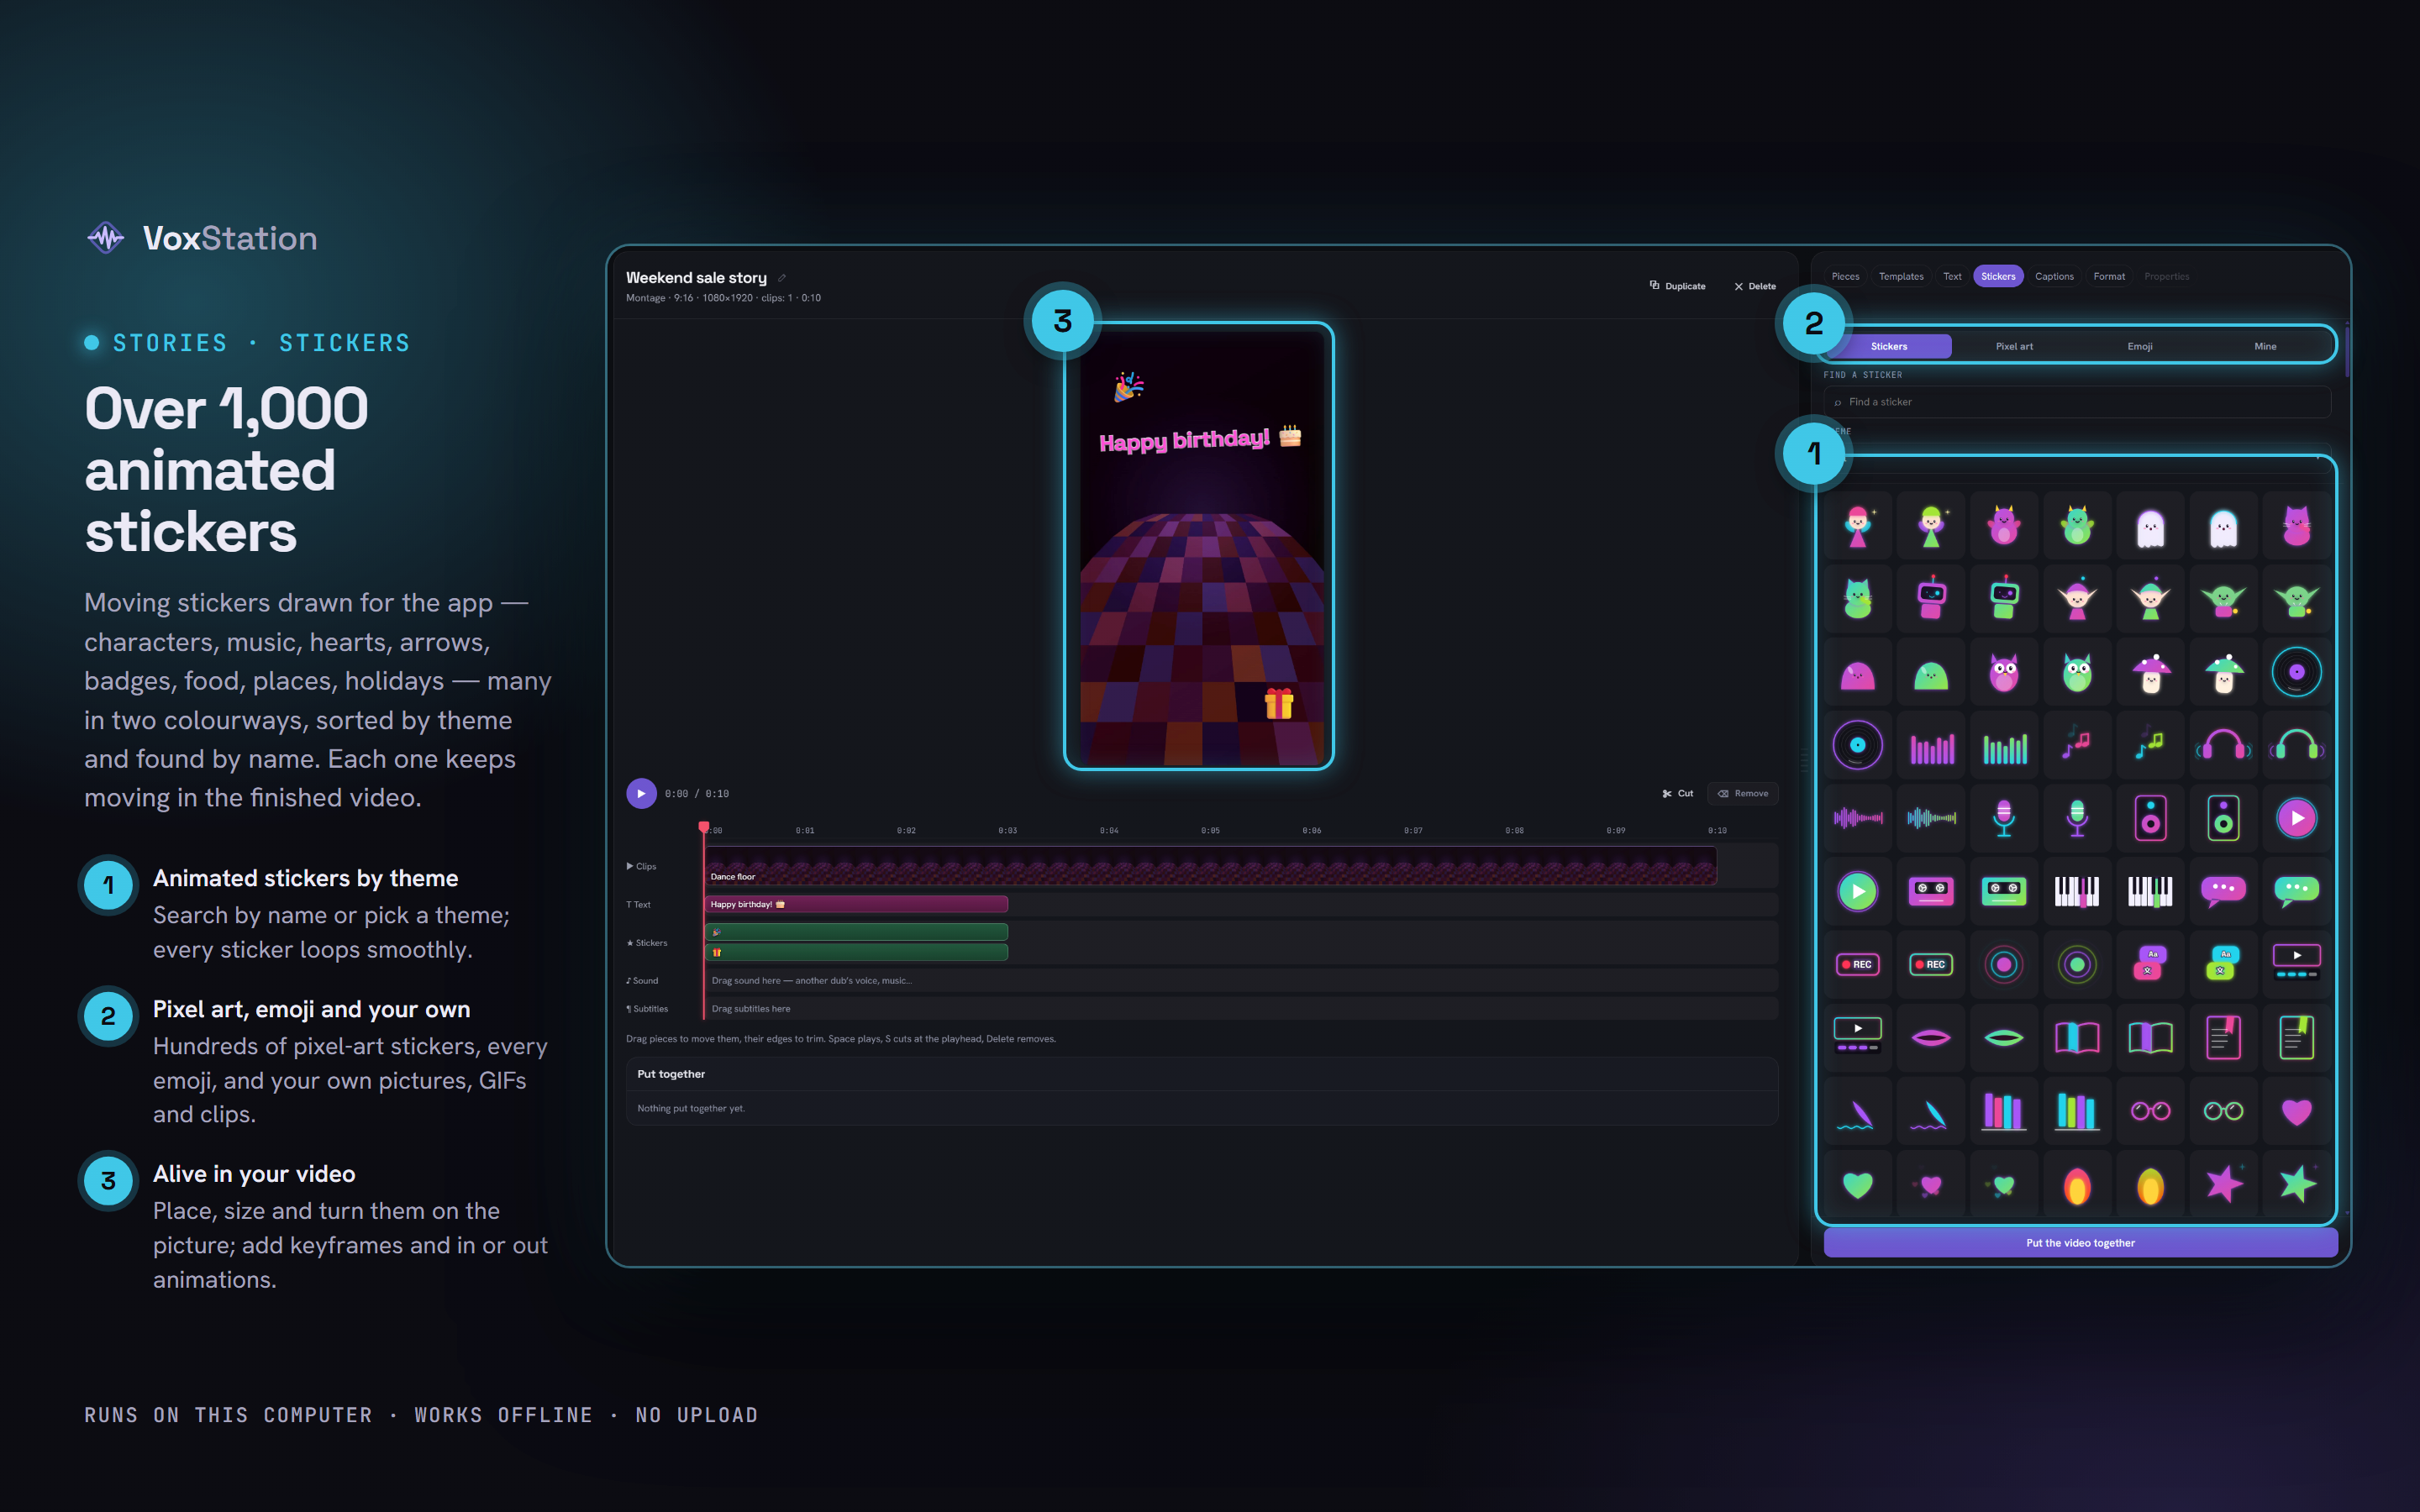The width and height of the screenshot is (2420, 1512).
Task: Click the red playhead on the timeline
Action: coord(704,827)
